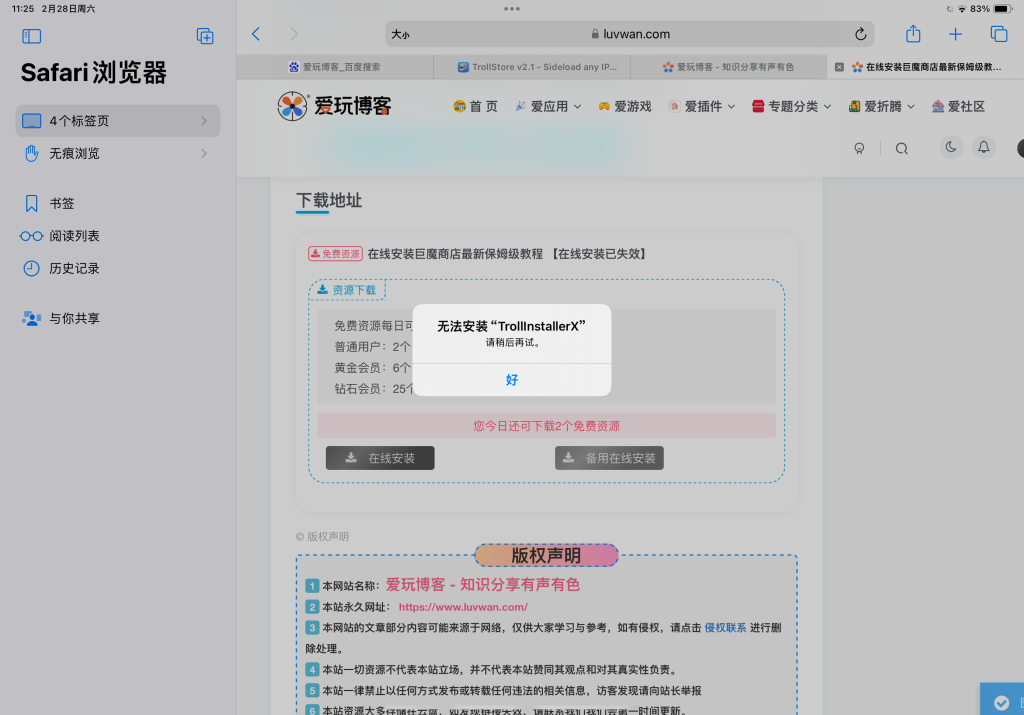Dismiss the alert by tapping 好
This screenshot has height=715, width=1024.
(x=511, y=380)
